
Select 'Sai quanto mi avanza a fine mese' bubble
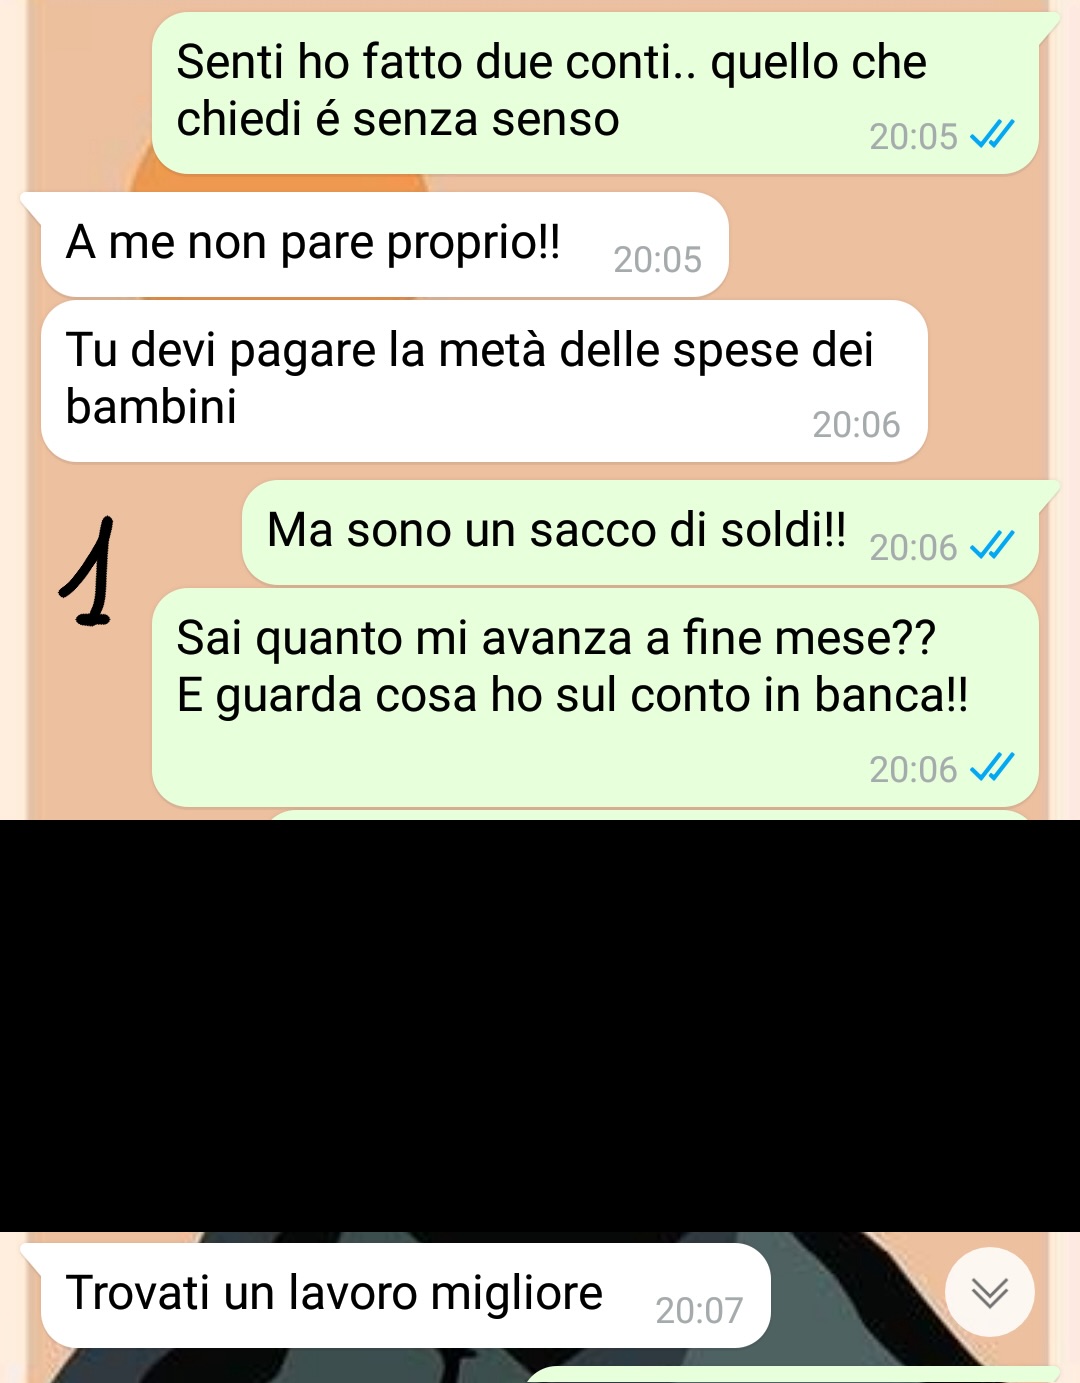click(x=595, y=698)
